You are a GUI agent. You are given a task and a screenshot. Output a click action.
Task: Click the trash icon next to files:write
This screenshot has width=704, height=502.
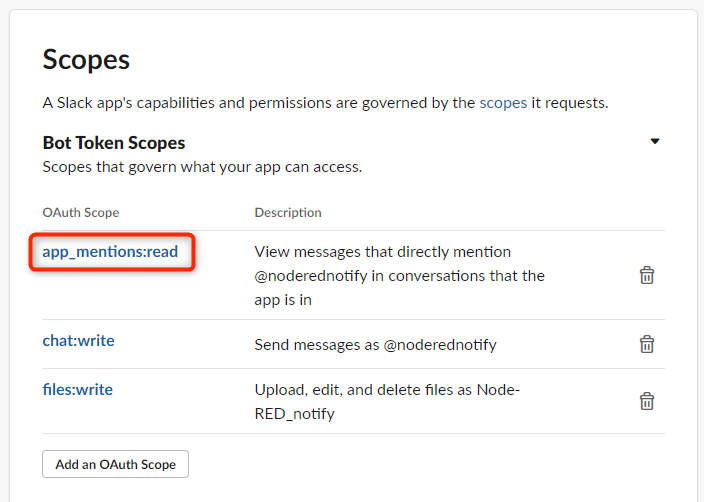(x=647, y=401)
